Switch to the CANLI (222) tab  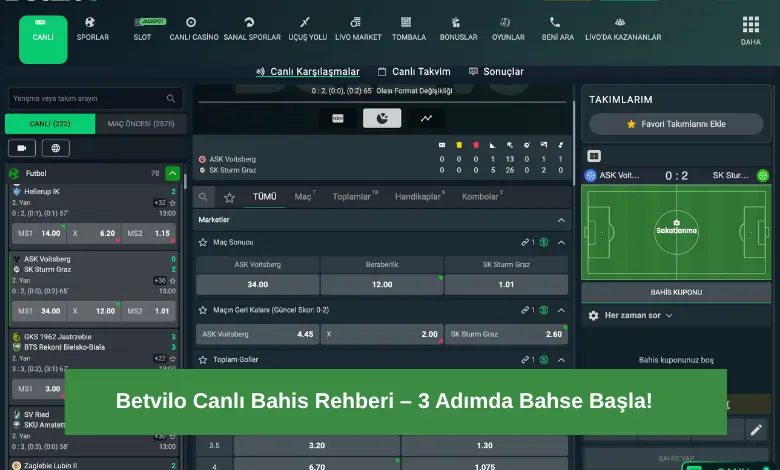coord(50,124)
